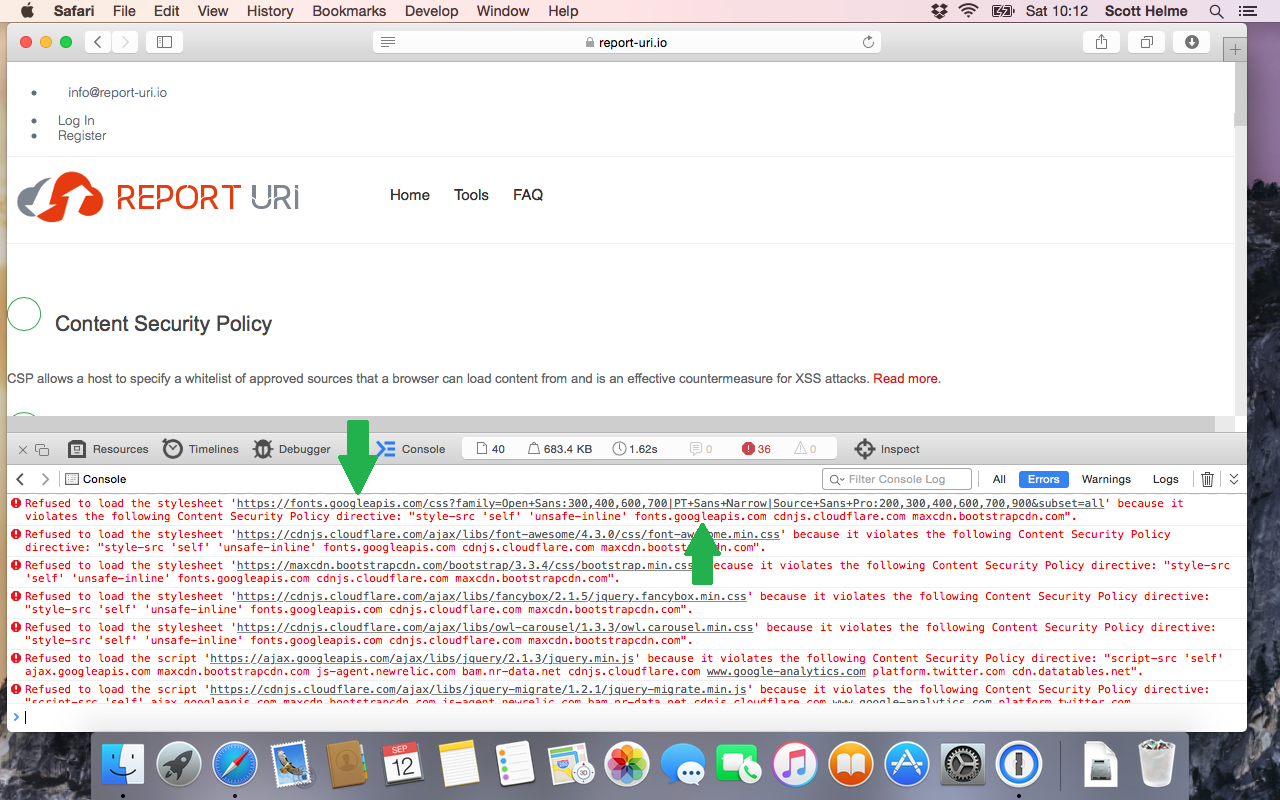Click the 683.4 KB total size indicator
1280x800 pixels.
click(x=559, y=449)
